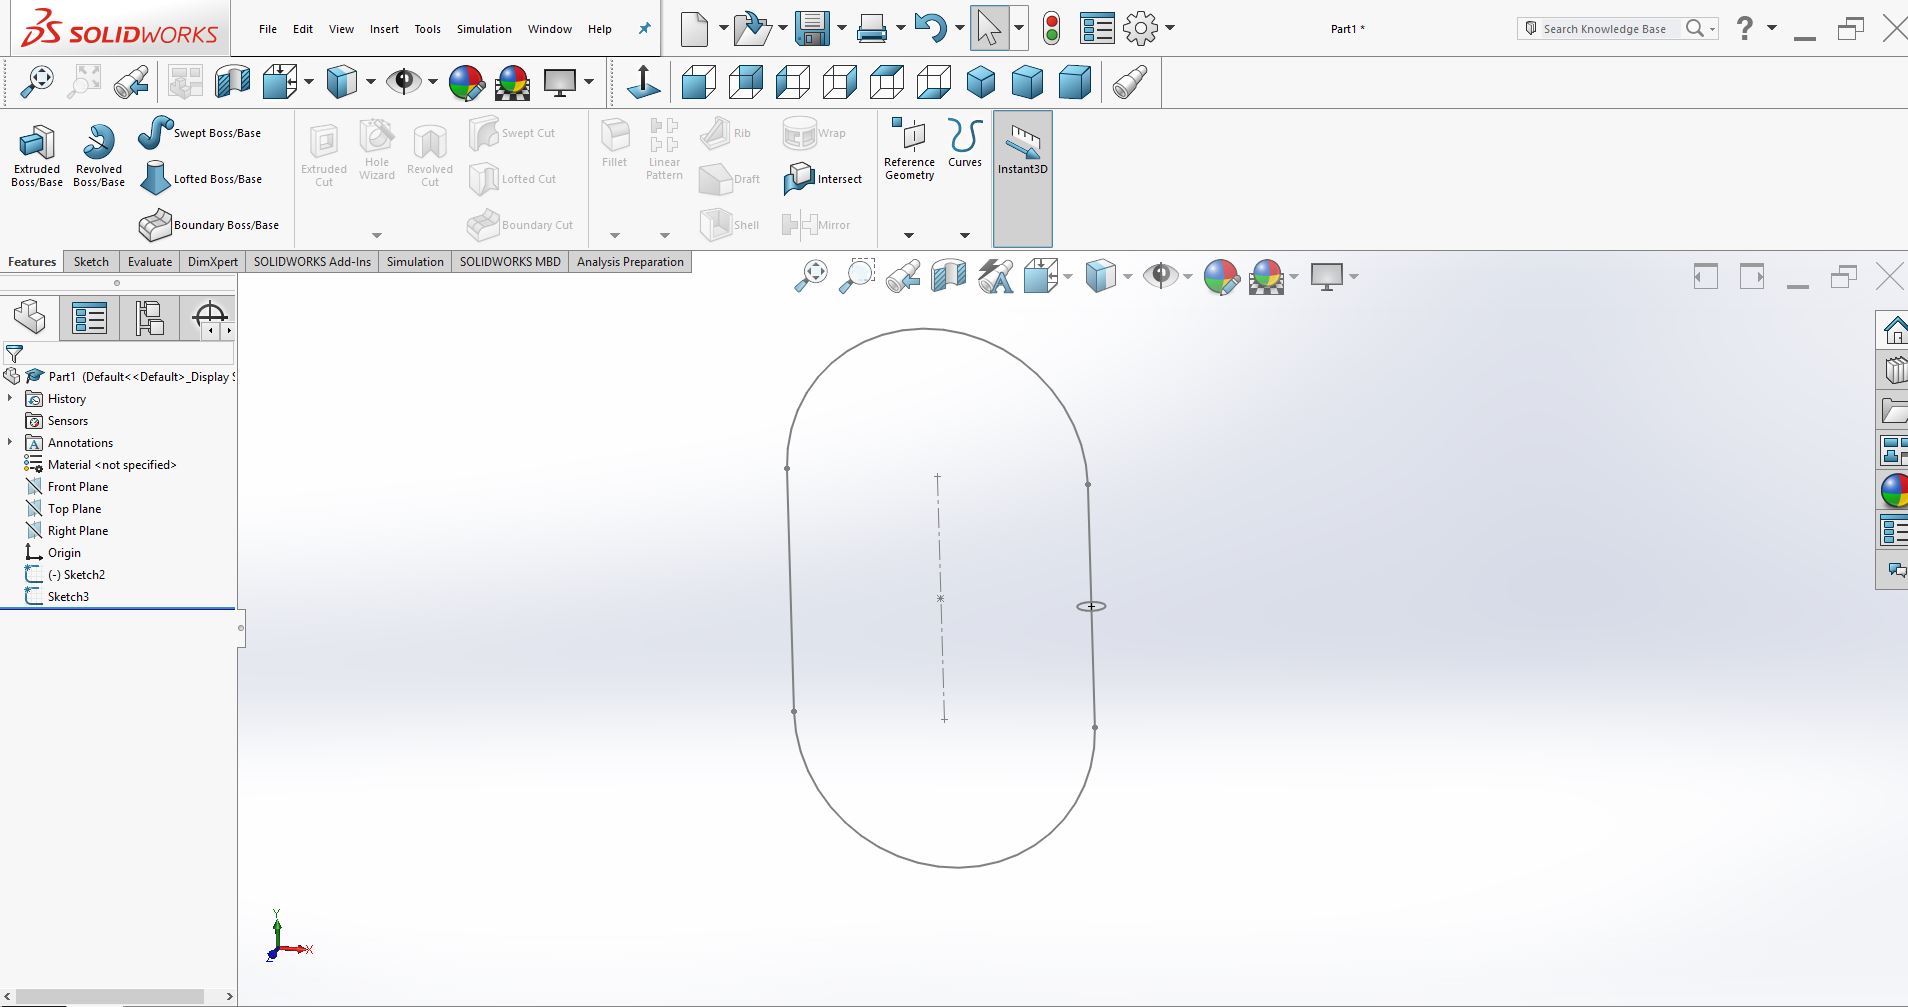Click Material <not specified> item
Viewport: 1908px width, 1007px height.
click(112, 465)
